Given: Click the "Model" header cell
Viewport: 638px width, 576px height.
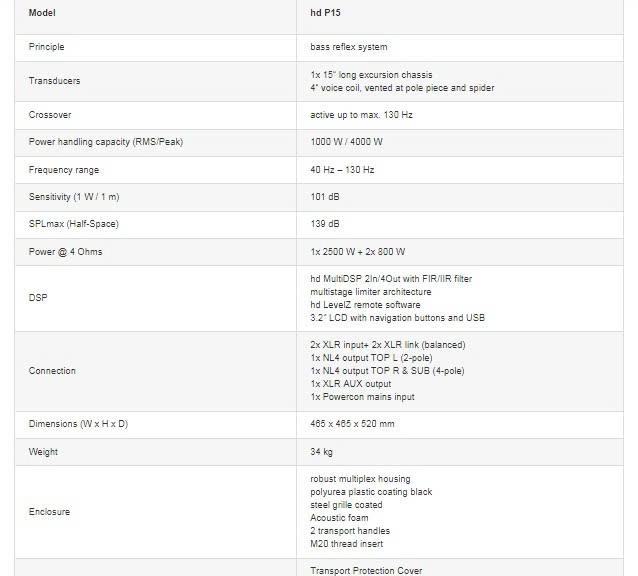Looking at the screenshot, I should [x=42, y=13].
